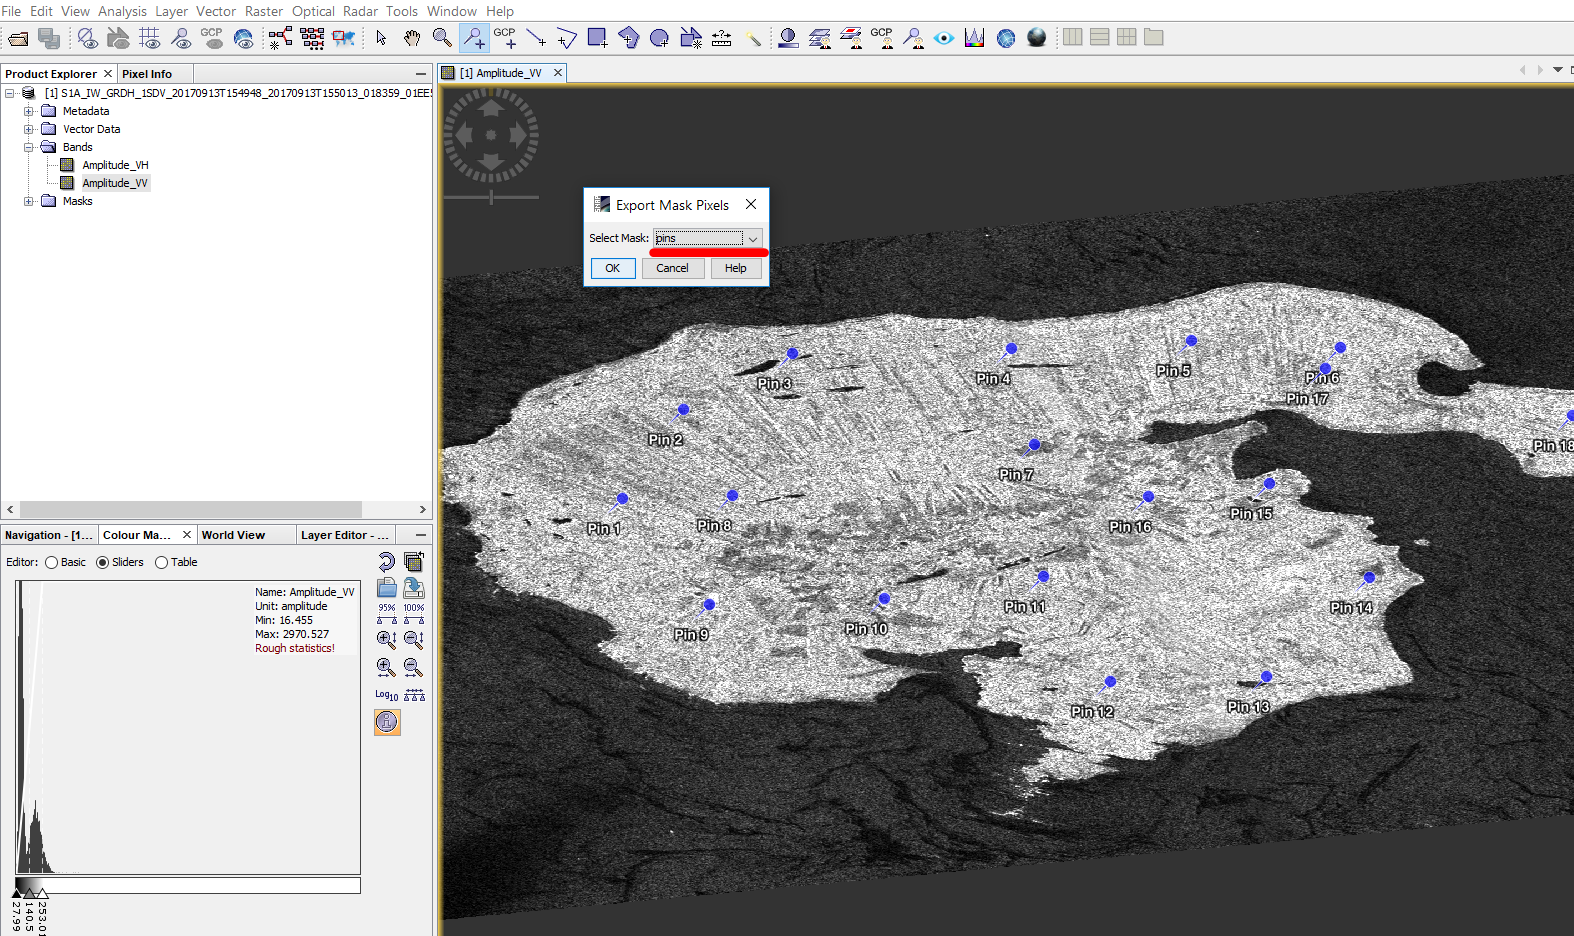Open the Select Mask dropdown
Image resolution: width=1574 pixels, height=936 pixels.
(x=752, y=238)
